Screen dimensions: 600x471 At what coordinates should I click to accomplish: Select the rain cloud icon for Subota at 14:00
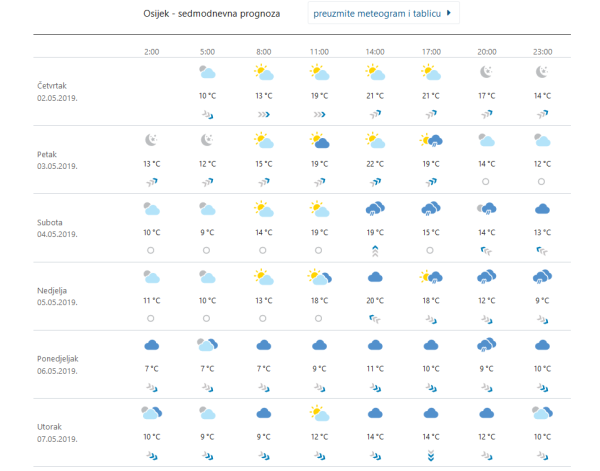[375, 209]
